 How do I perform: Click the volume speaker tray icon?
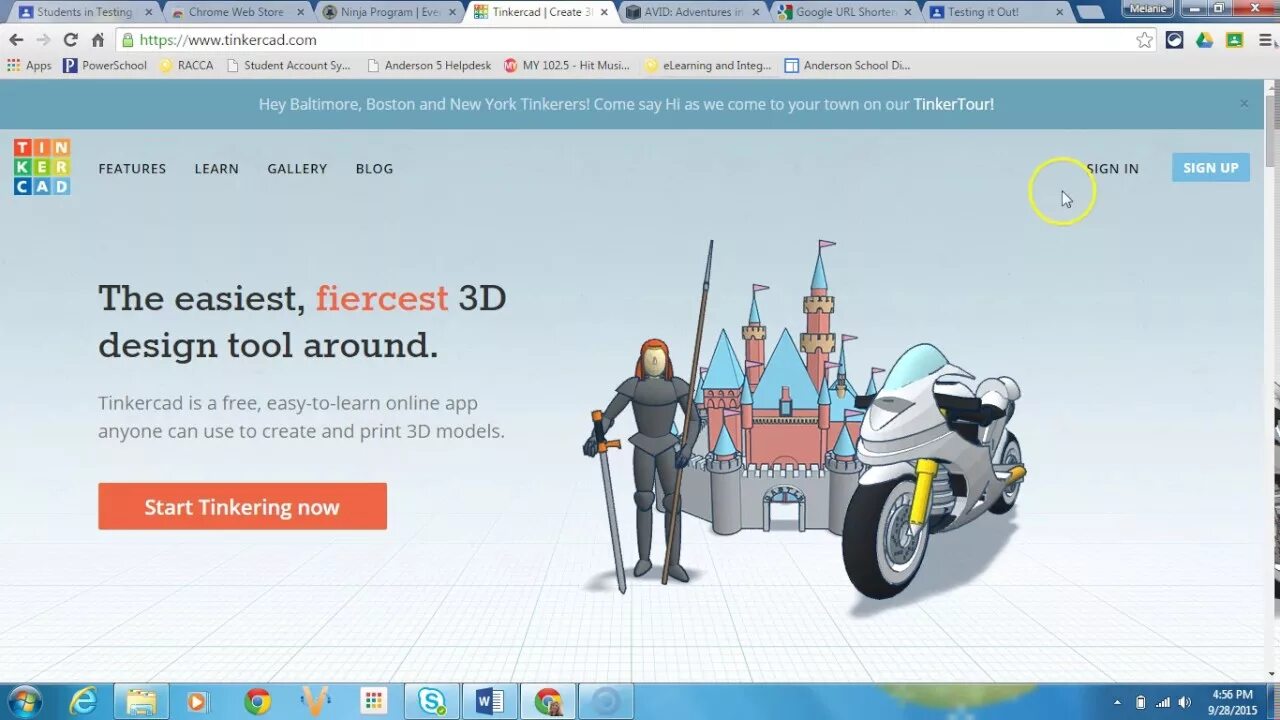click(1186, 702)
